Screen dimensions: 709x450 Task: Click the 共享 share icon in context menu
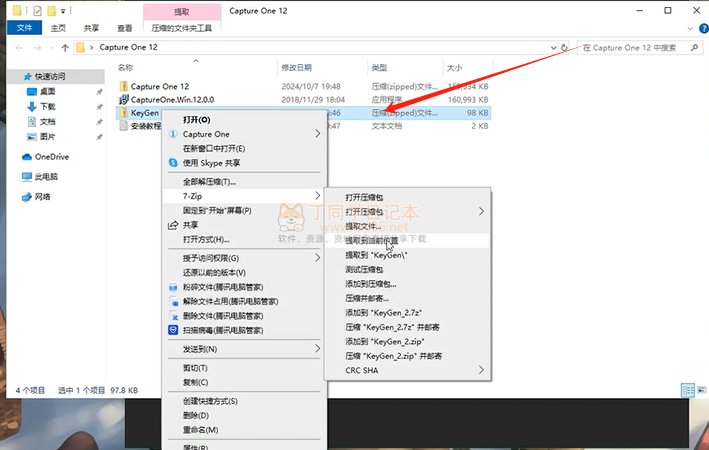pyautogui.click(x=173, y=225)
